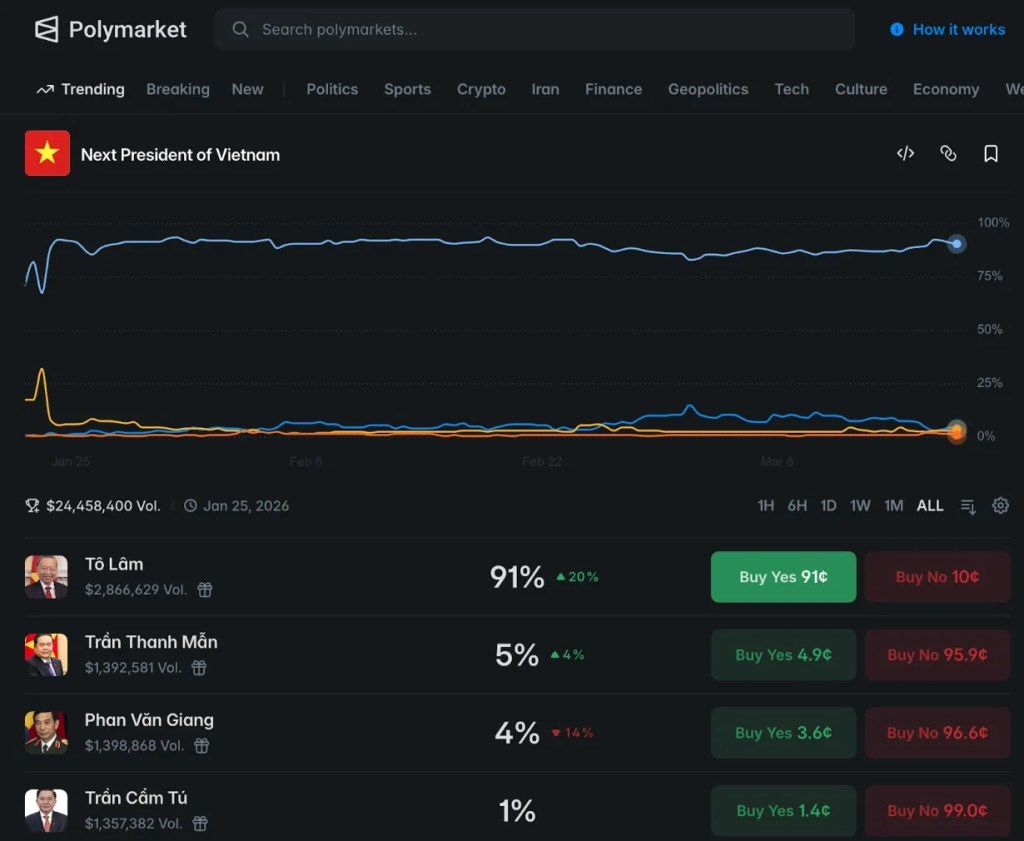
Task: Click Phan Văn Giang's profile thumbnail
Action: pos(46,733)
